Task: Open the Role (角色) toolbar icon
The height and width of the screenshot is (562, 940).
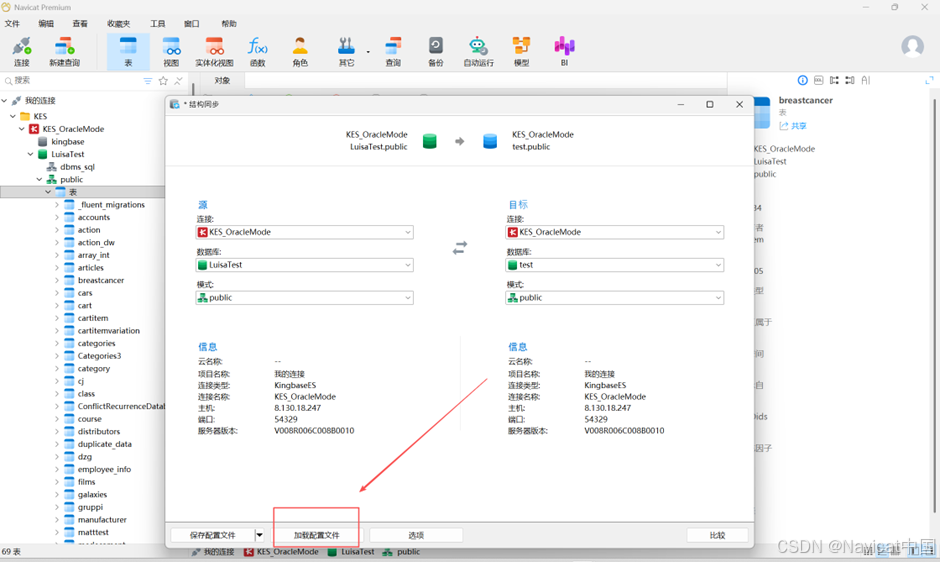Action: pos(300,52)
